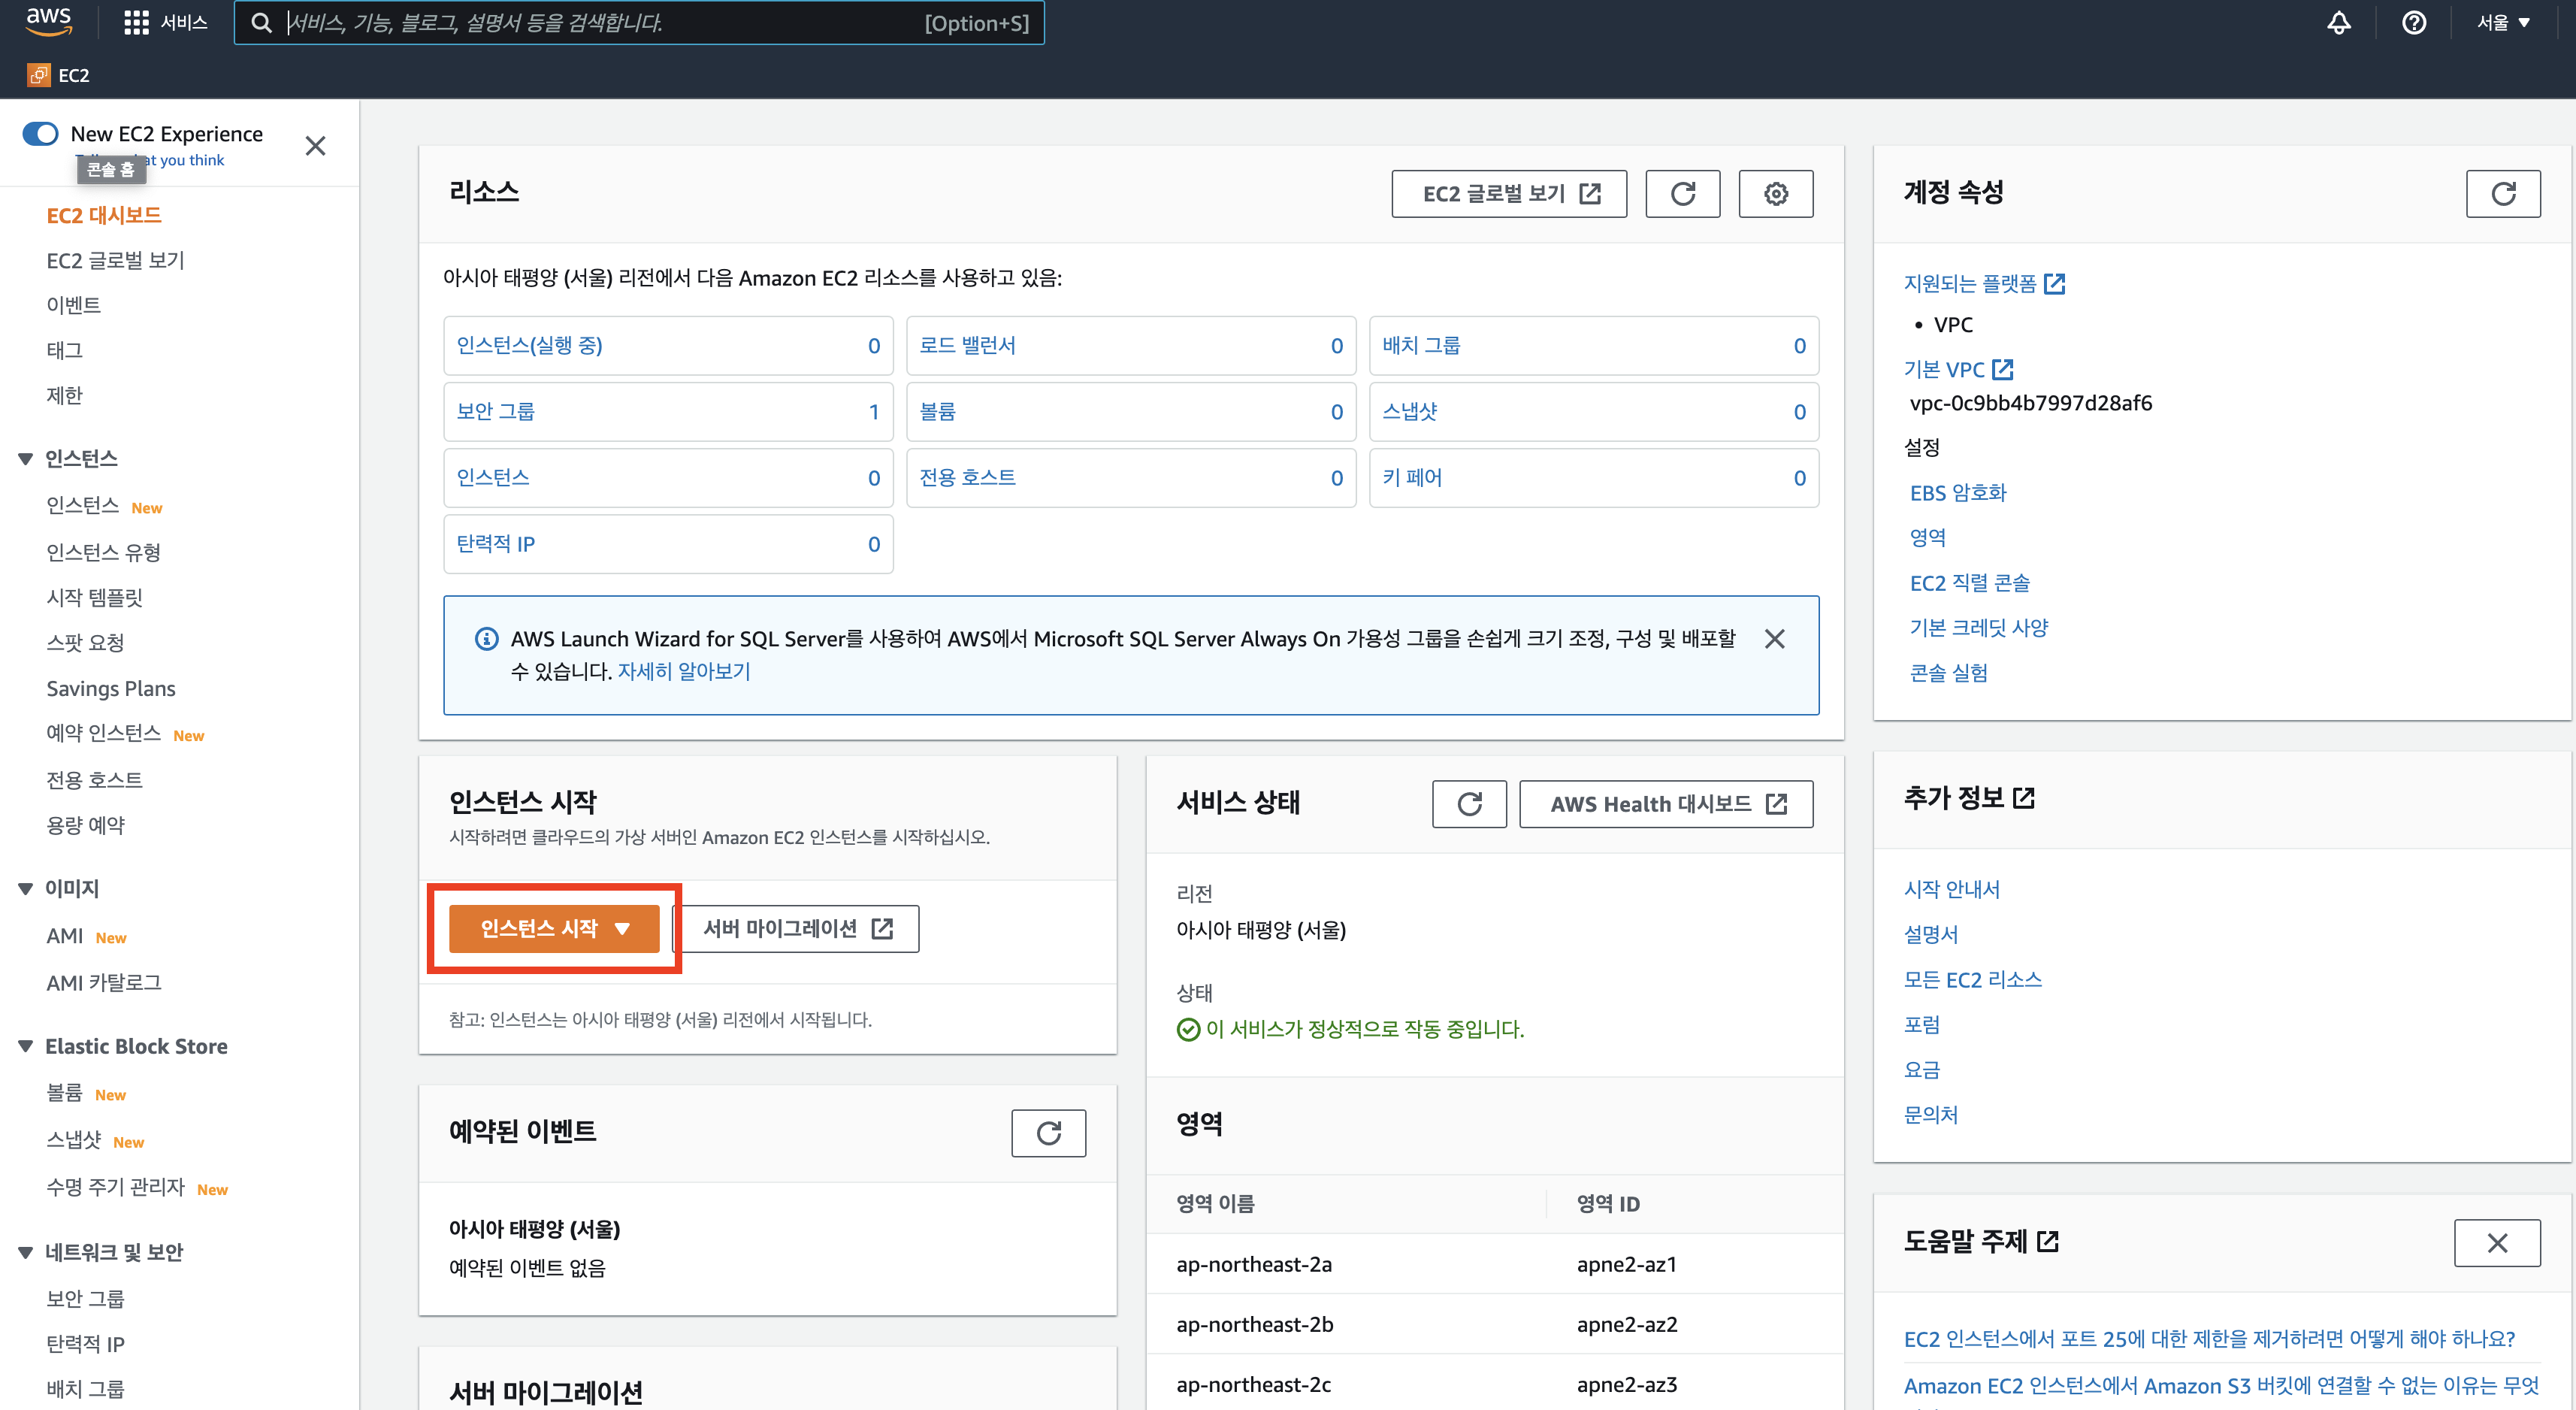Refresh the 계정 속성 panel
Viewport: 2576px width, 1410px height.
(x=2502, y=194)
